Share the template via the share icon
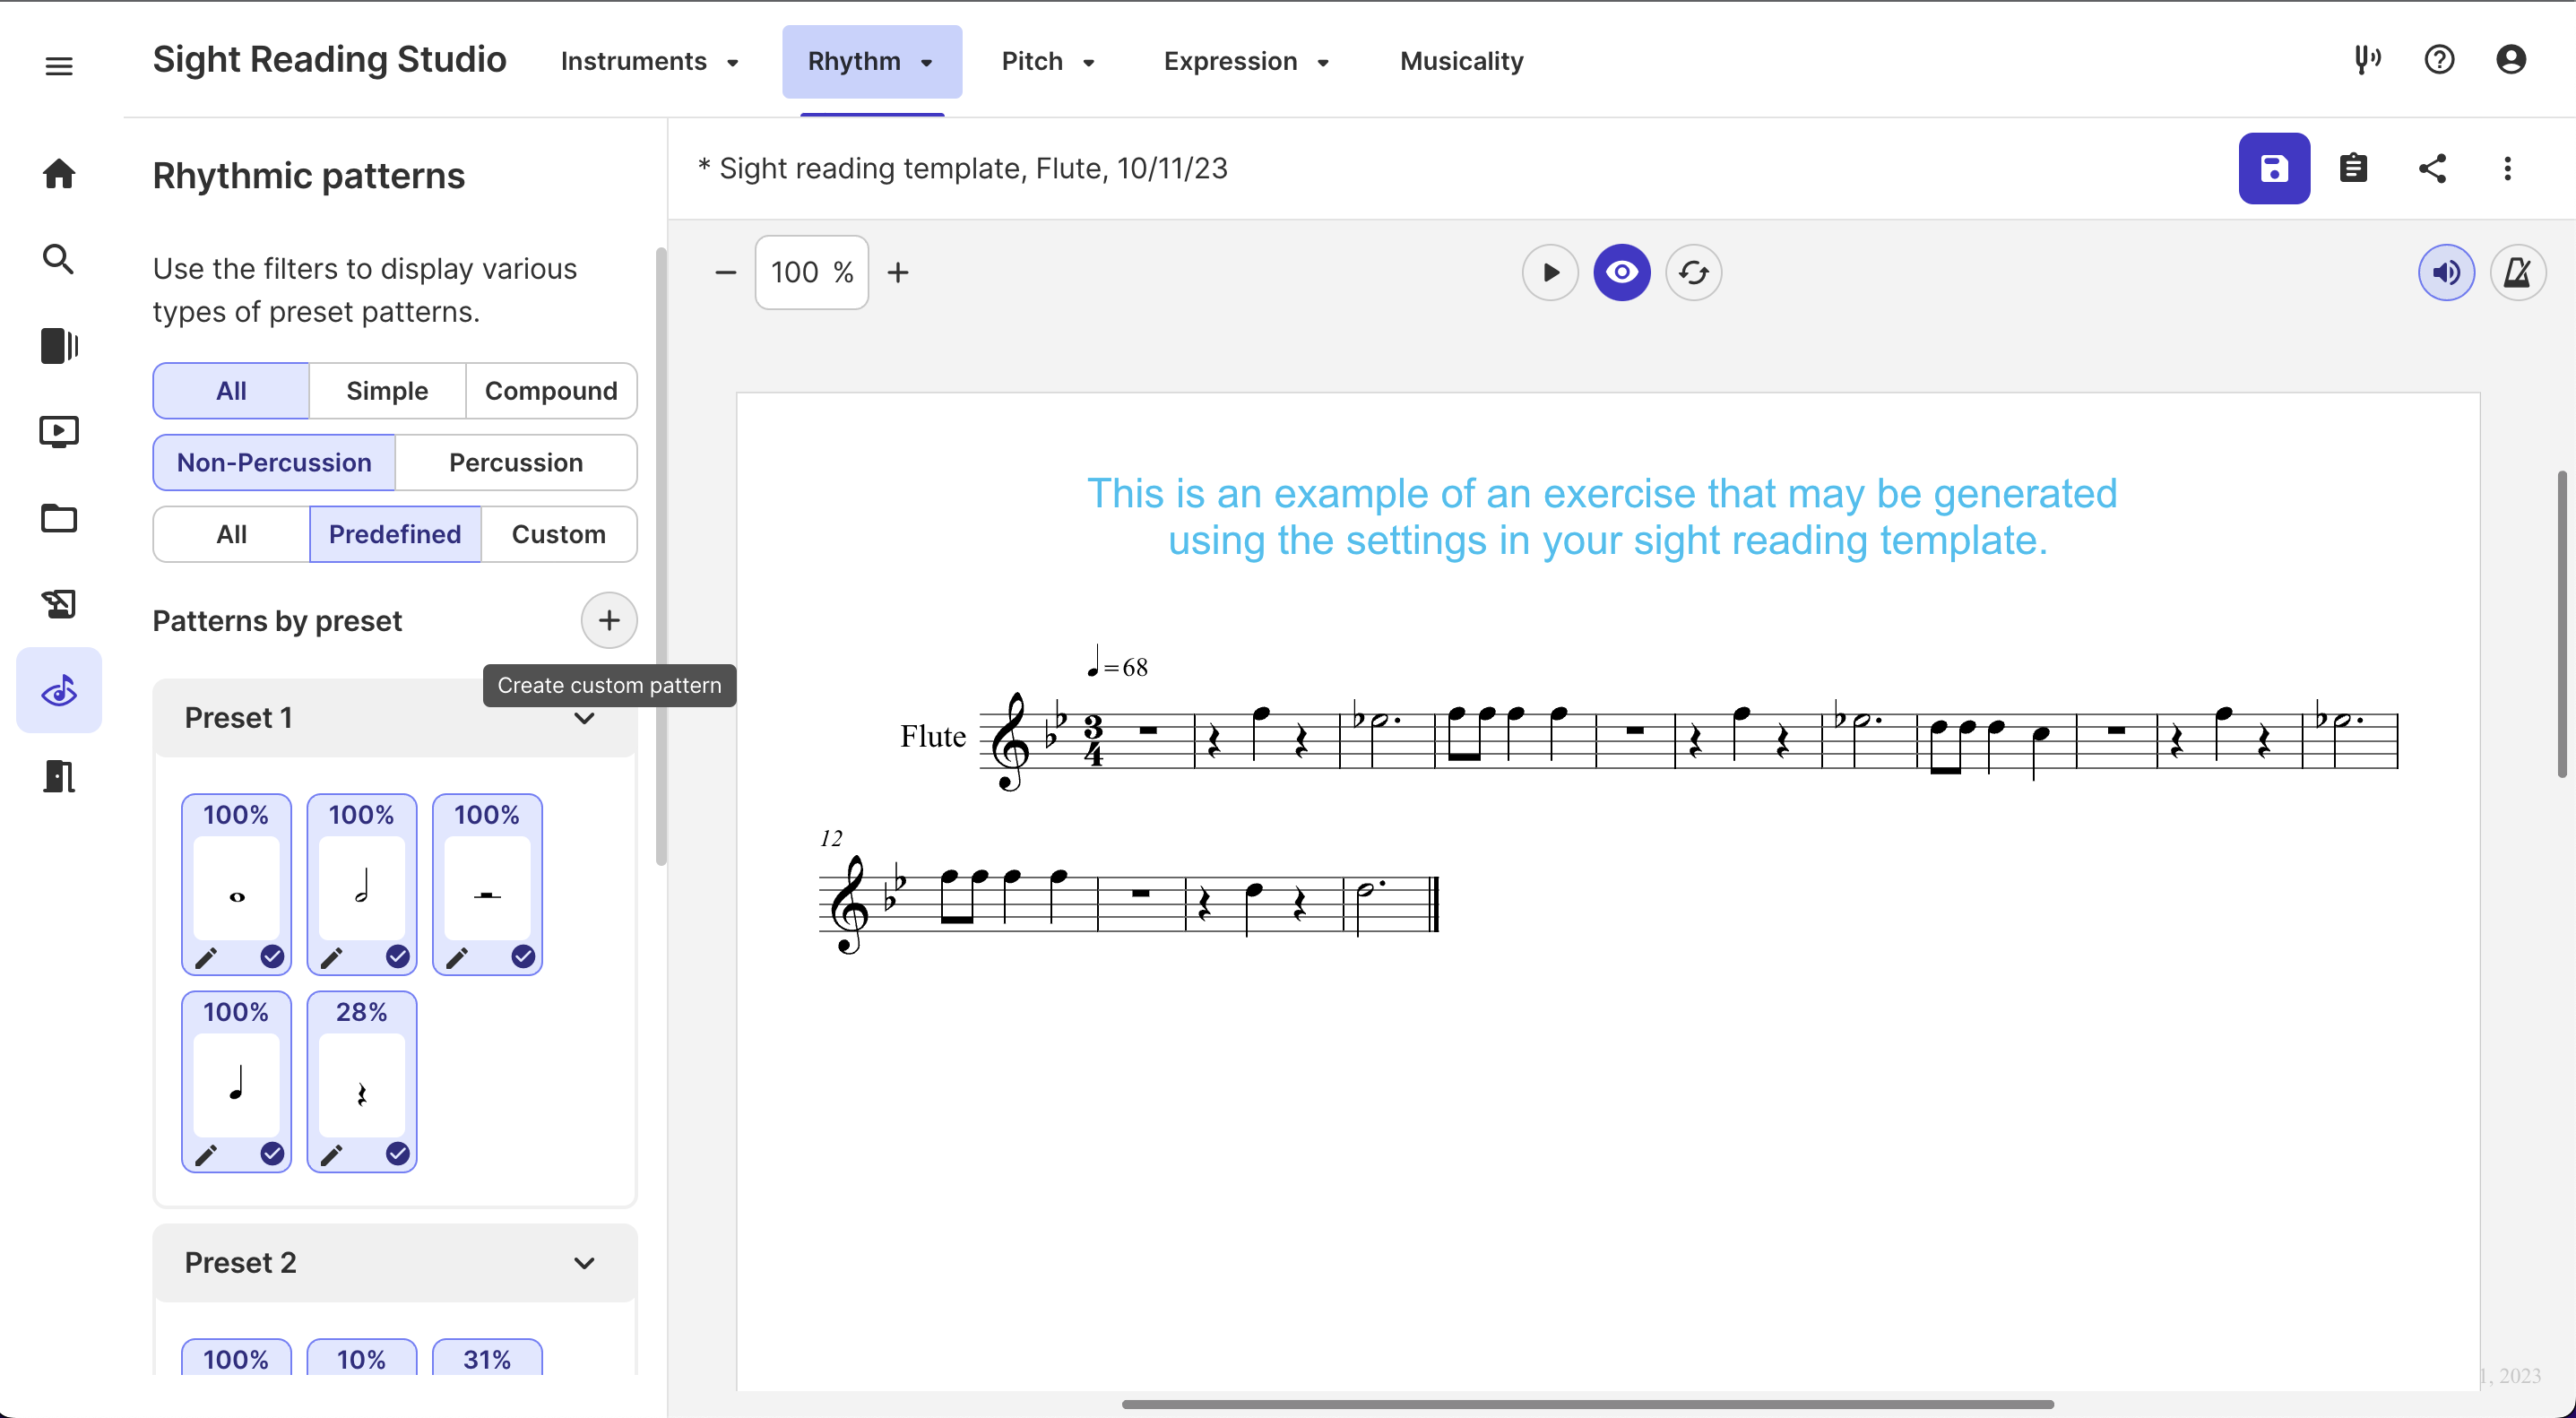Viewport: 2576px width, 1418px height. (2433, 168)
